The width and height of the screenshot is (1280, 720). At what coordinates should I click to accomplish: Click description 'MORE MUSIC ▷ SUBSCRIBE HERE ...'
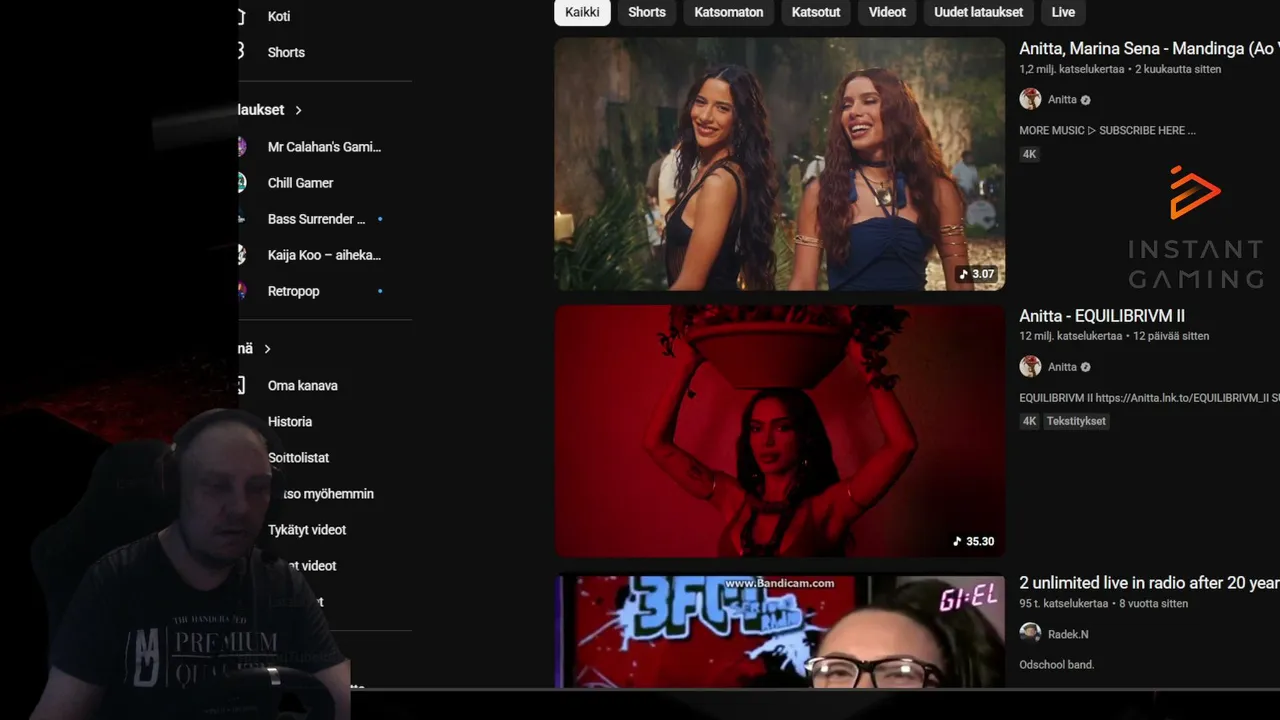coord(1107,130)
